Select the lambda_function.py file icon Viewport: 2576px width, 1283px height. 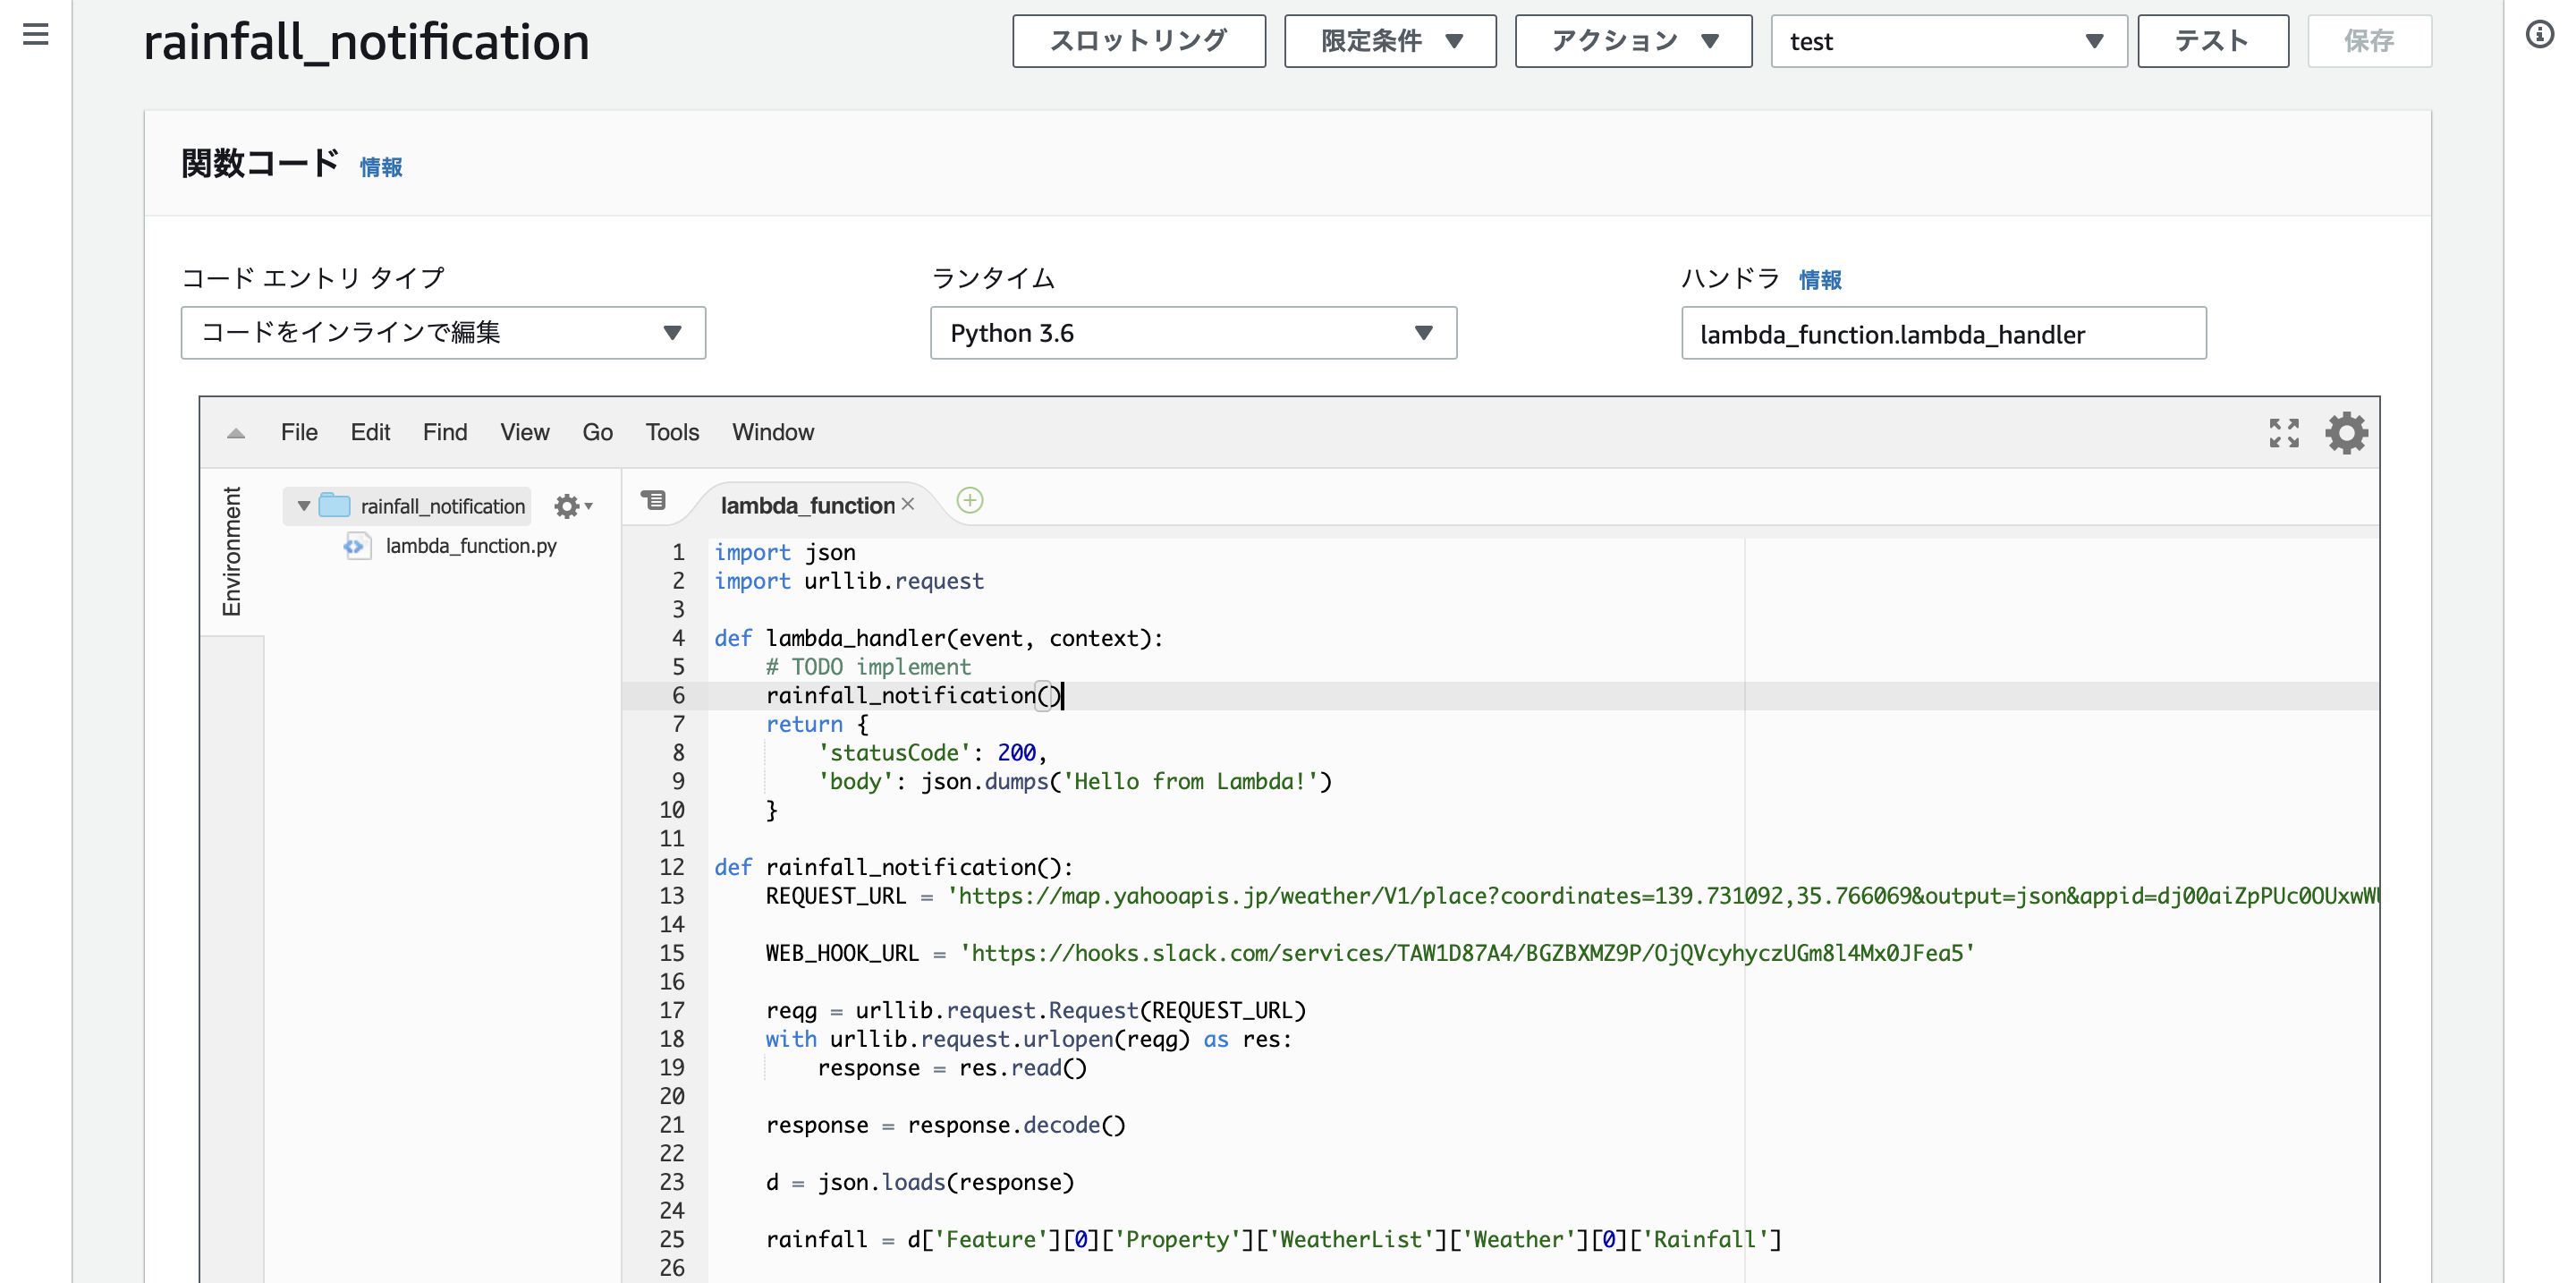pos(356,546)
